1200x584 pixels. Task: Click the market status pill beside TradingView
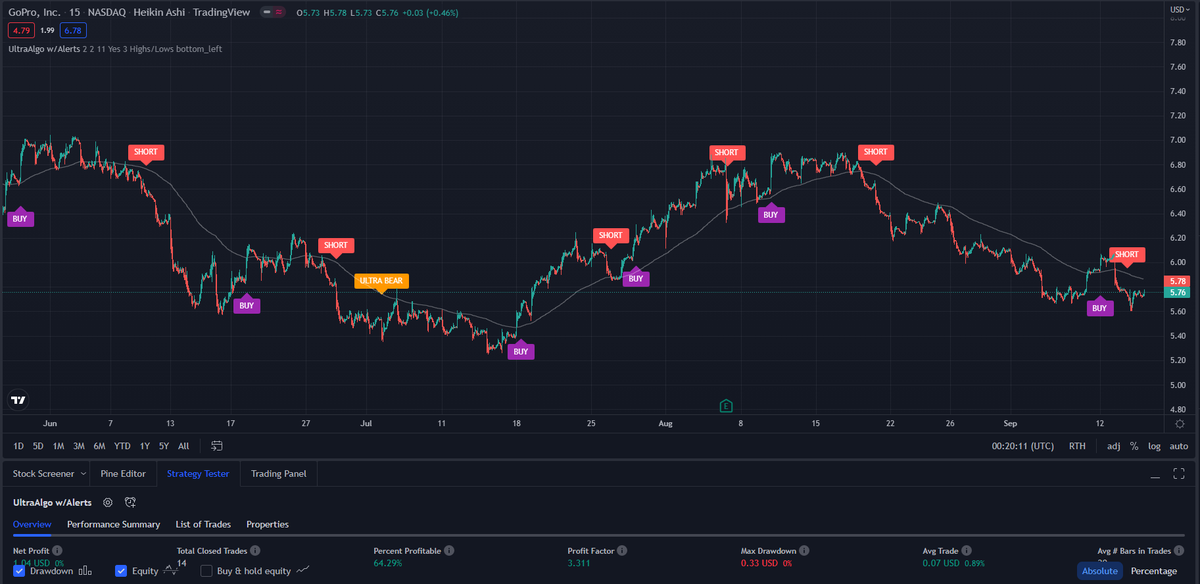click(x=271, y=11)
